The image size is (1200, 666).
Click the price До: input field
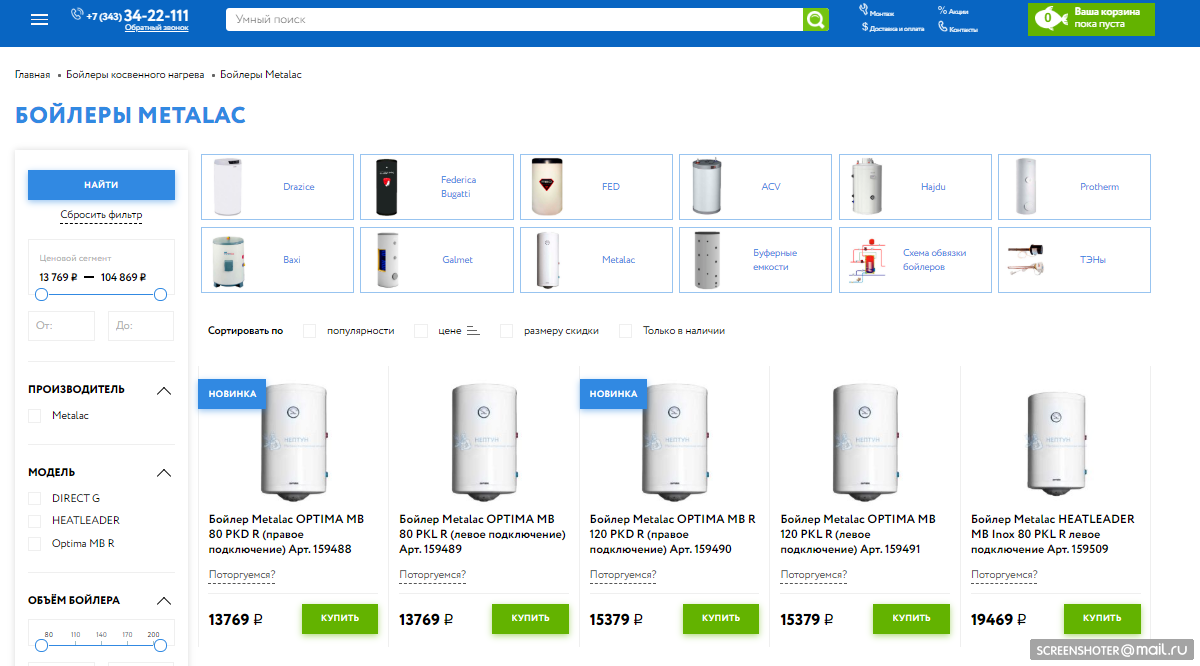[x=141, y=326]
